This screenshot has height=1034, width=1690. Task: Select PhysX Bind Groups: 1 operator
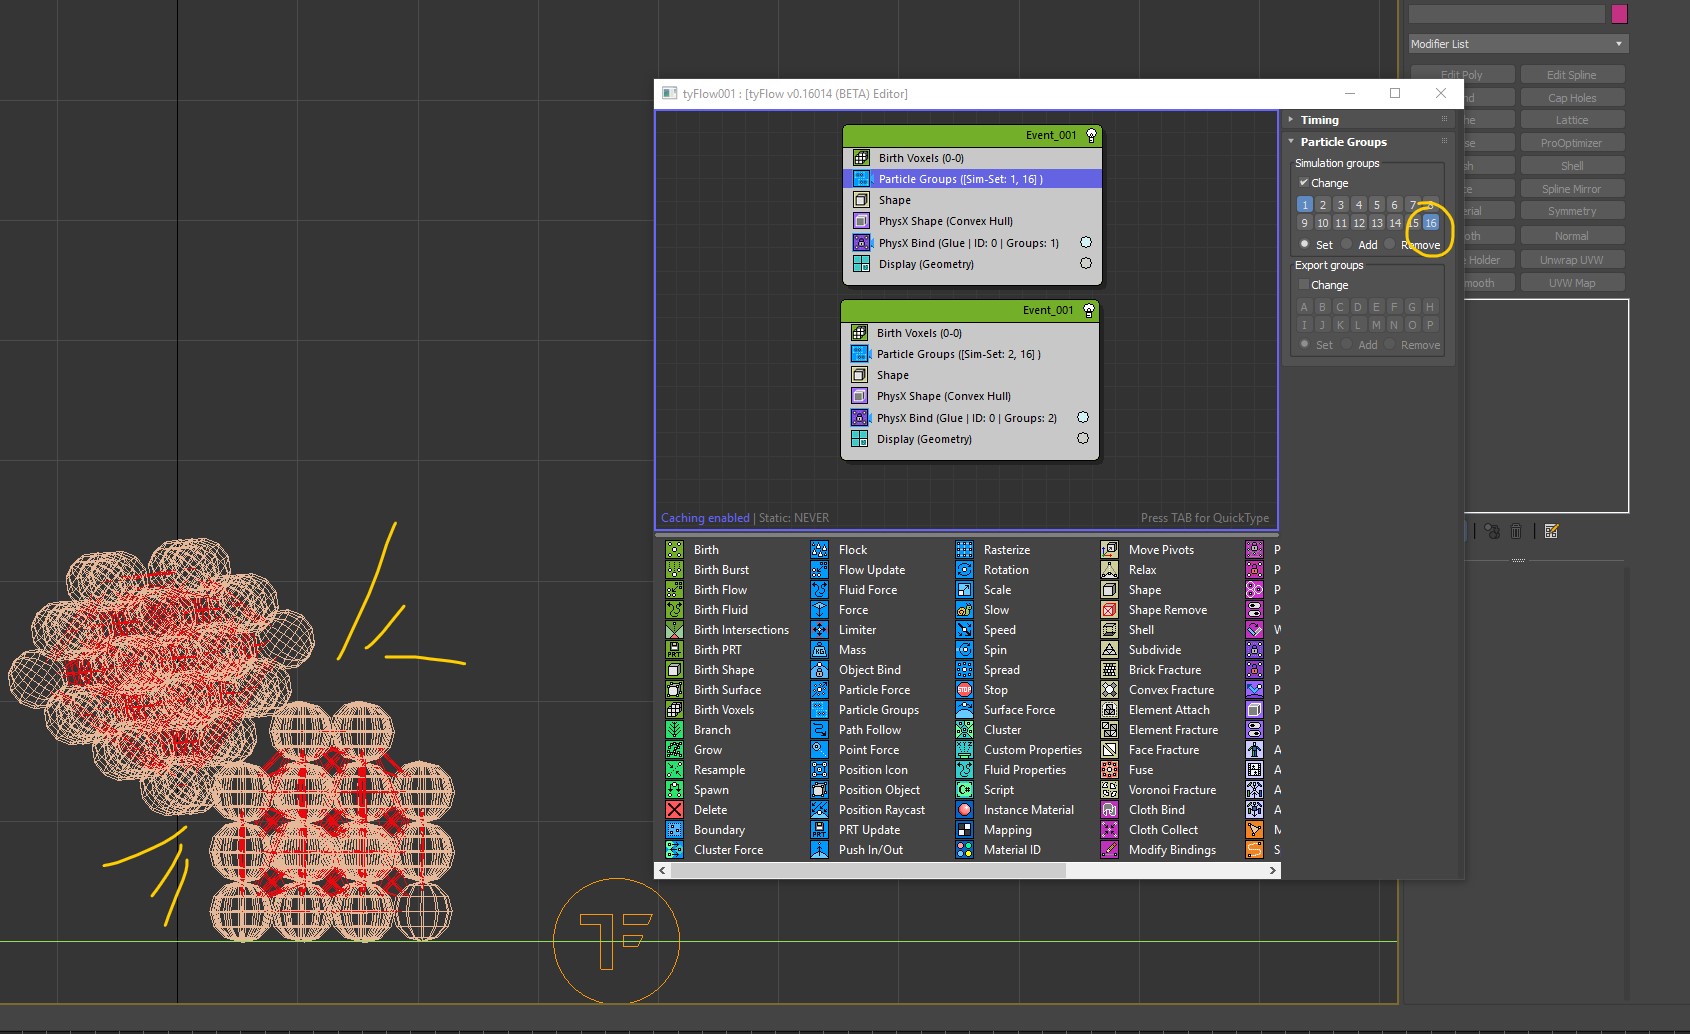pos(972,243)
